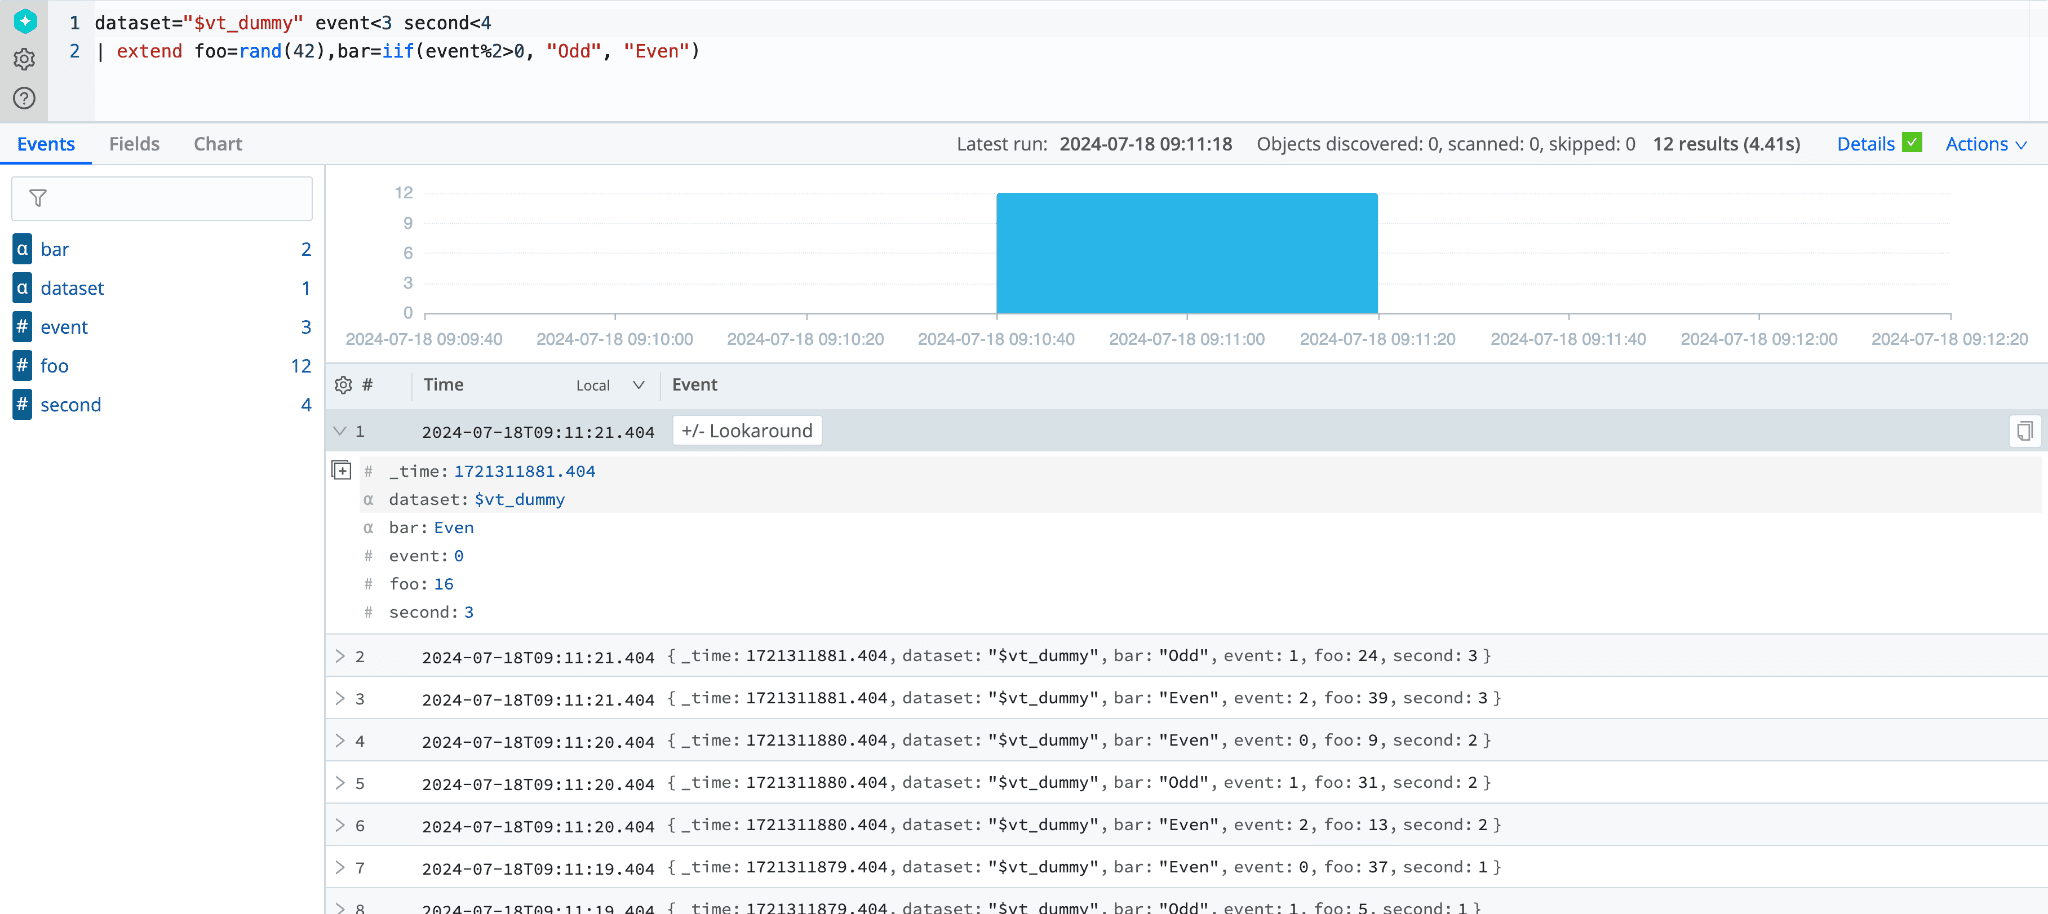Expand event row 2
This screenshot has width=2048, height=914.
[340, 656]
